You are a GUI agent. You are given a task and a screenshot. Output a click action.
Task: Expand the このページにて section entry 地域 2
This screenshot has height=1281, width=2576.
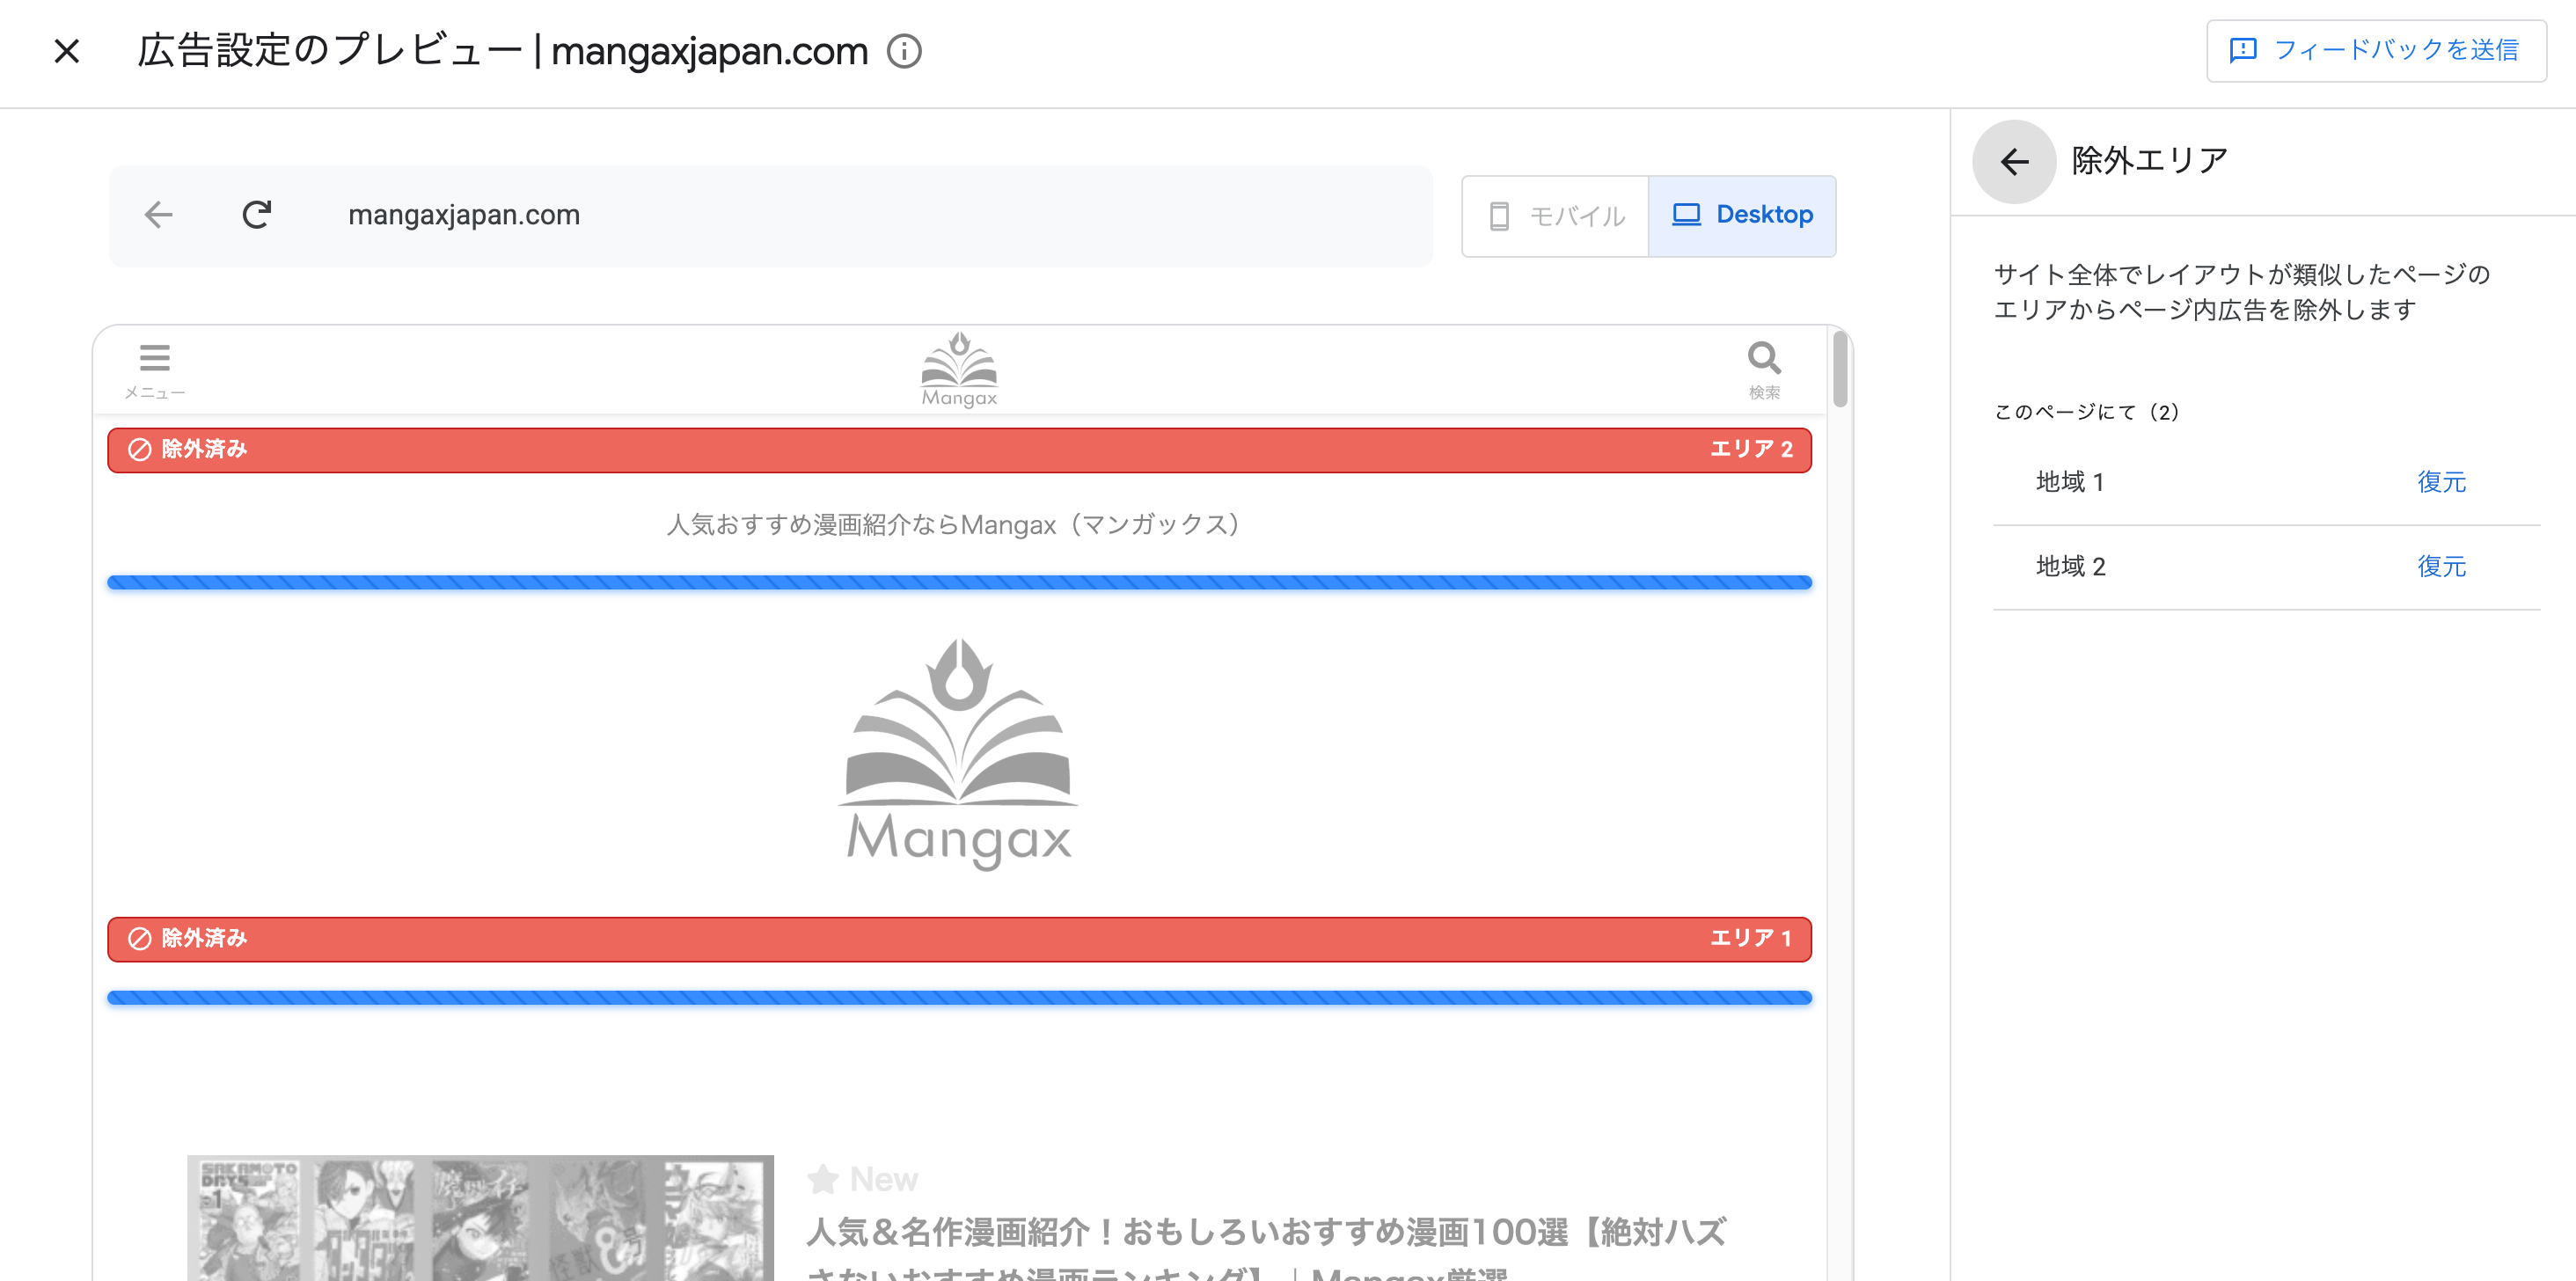[x=2070, y=566]
